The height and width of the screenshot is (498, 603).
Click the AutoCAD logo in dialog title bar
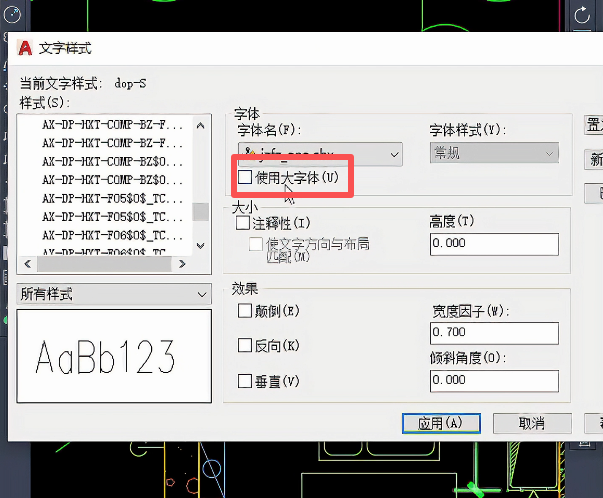coord(25,48)
